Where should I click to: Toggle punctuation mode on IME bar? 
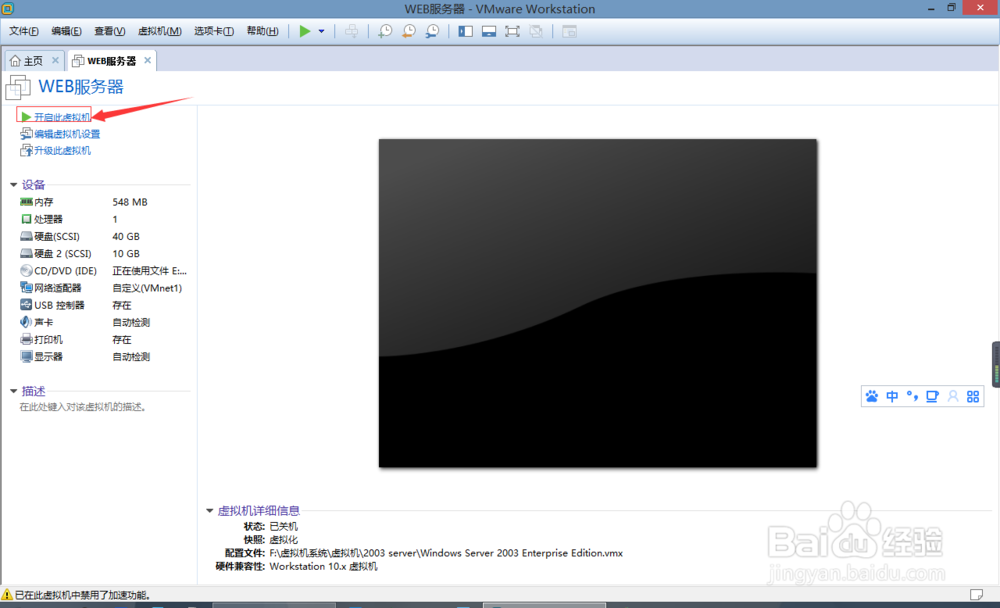pyautogui.click(x=912, y=397)
